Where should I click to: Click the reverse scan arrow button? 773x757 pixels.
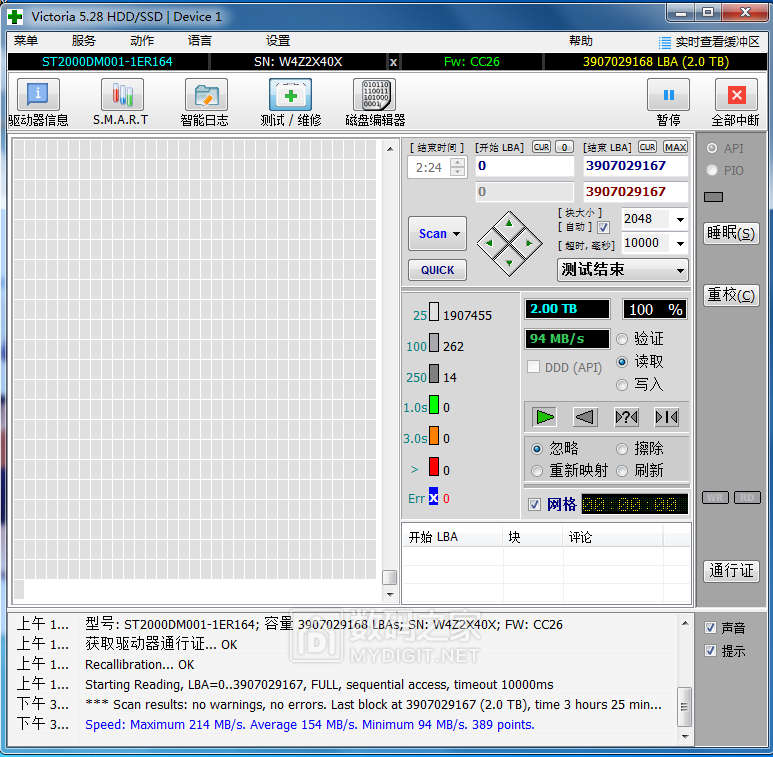point(585,417)
